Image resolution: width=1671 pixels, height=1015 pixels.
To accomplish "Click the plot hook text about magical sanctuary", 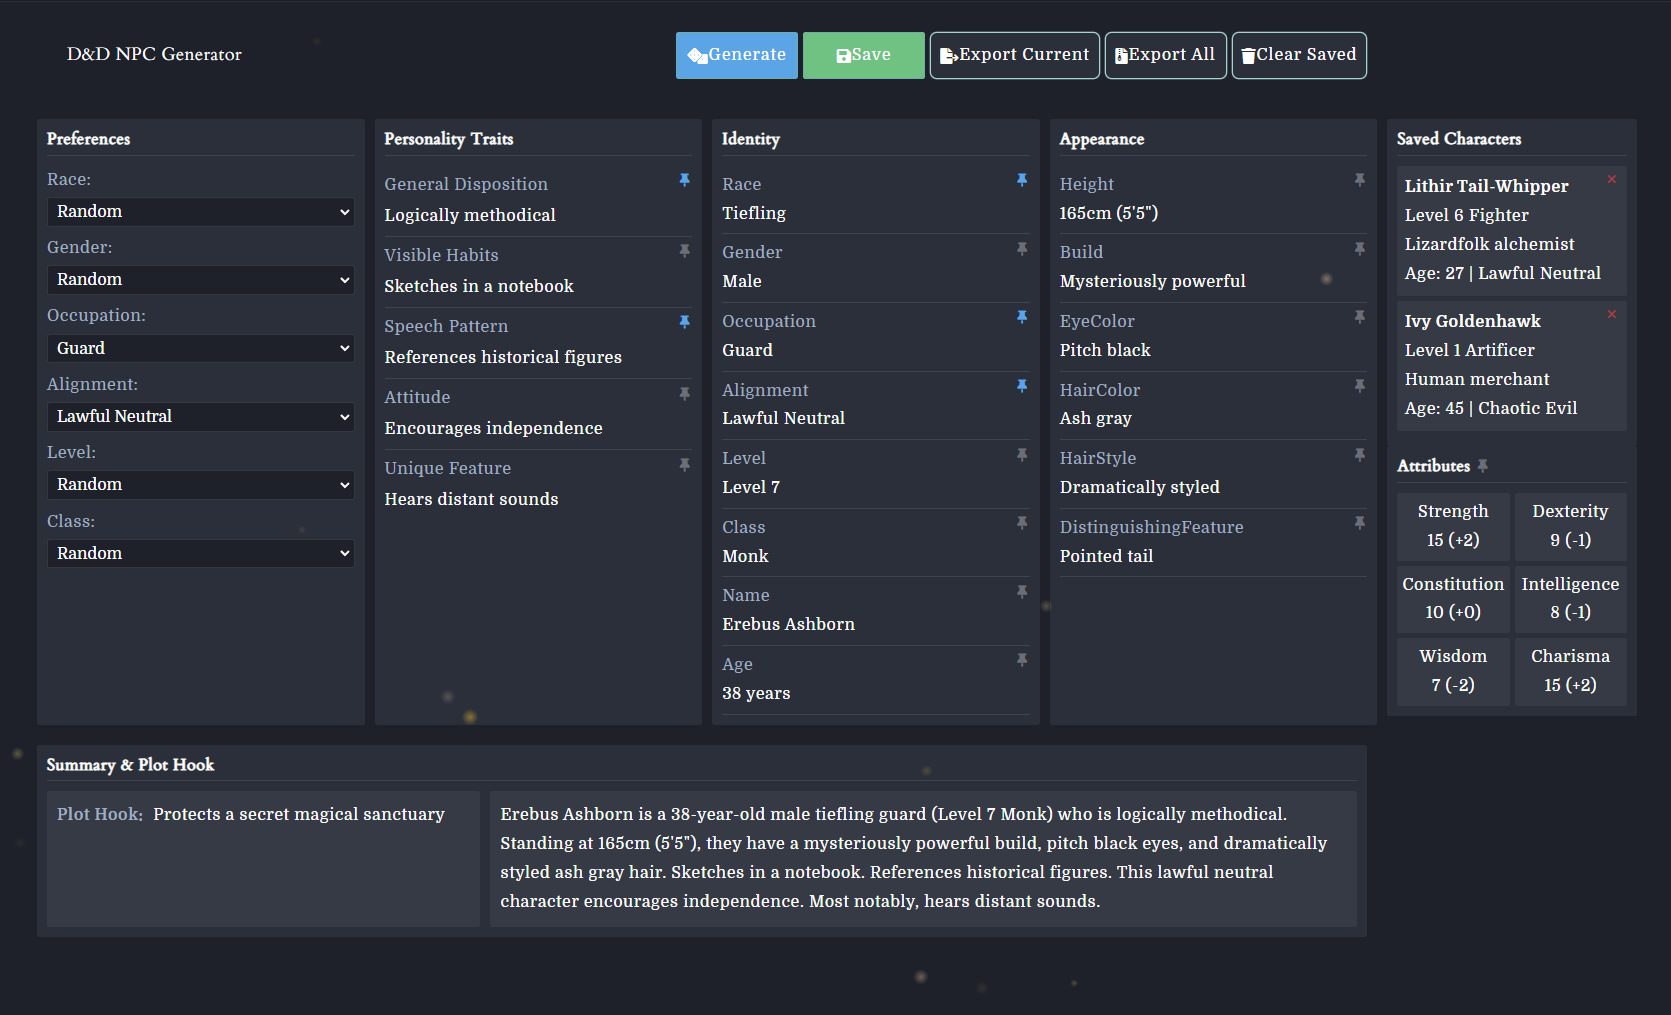I will click(x=299, y=814).
